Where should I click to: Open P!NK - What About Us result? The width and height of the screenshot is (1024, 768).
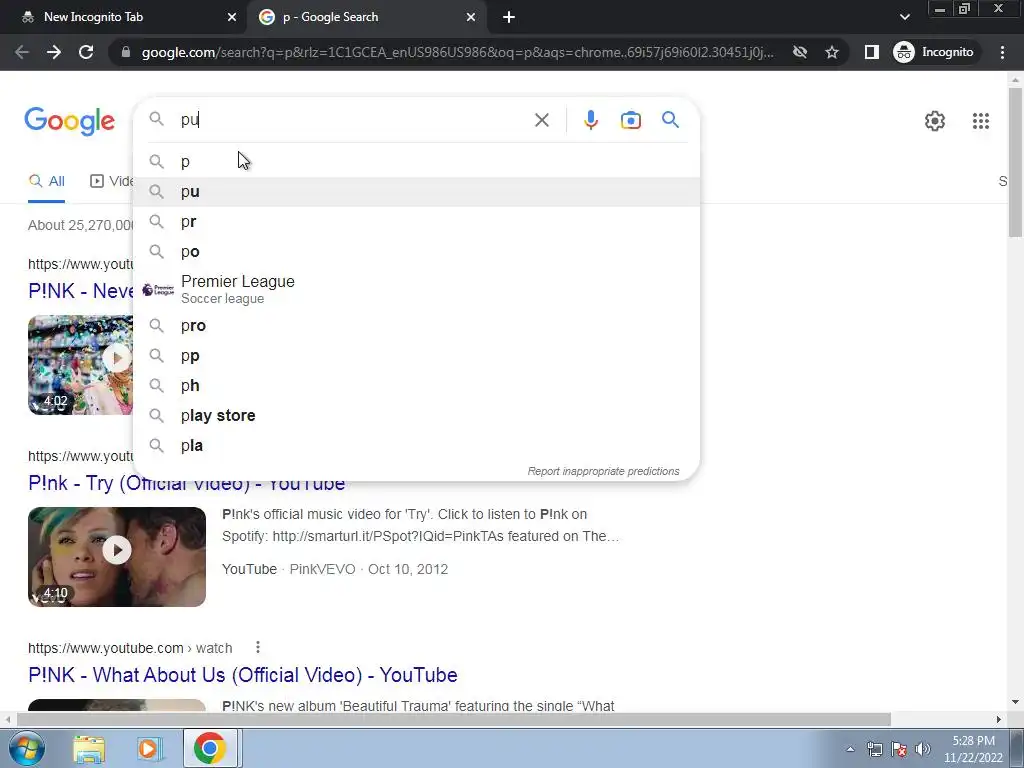tap(242, 675)
